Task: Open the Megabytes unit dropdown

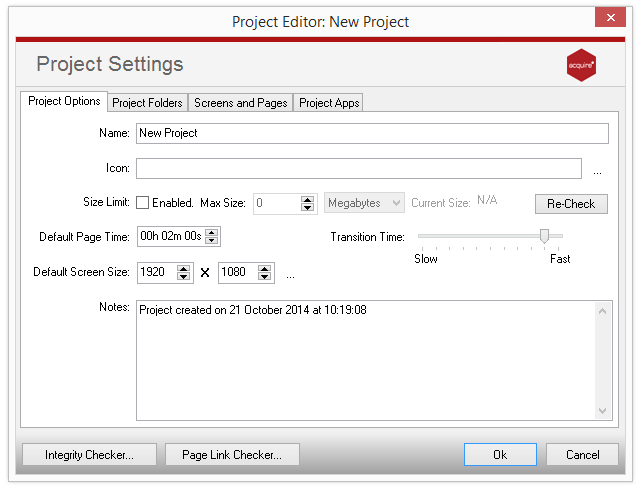Action: [x=364, y=203]
